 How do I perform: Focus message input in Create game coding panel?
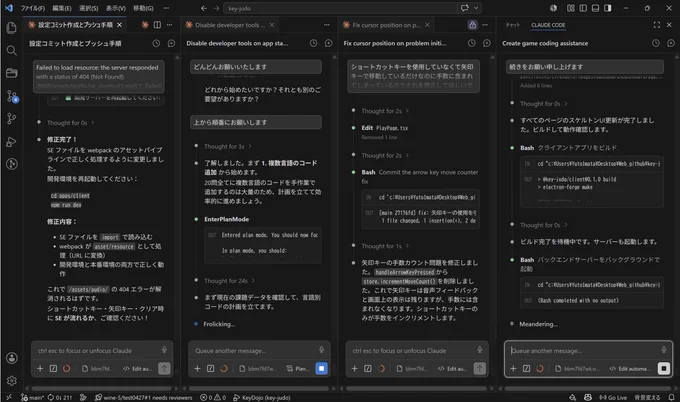tap(584, 350)
